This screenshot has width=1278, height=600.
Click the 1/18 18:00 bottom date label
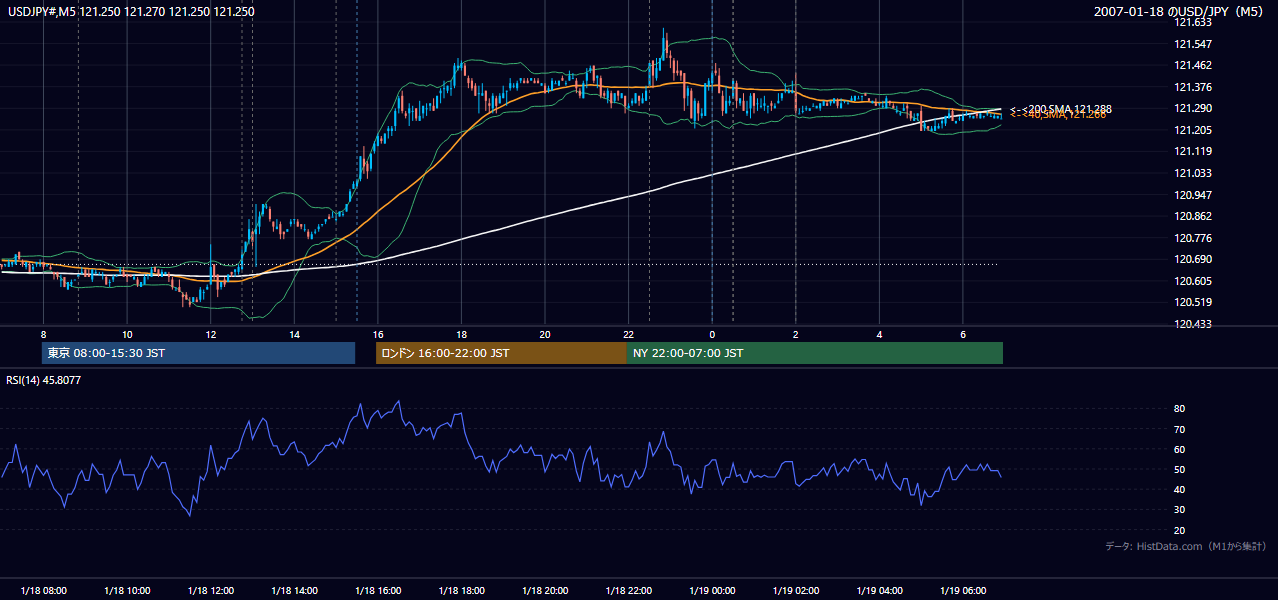click(461, 591)
